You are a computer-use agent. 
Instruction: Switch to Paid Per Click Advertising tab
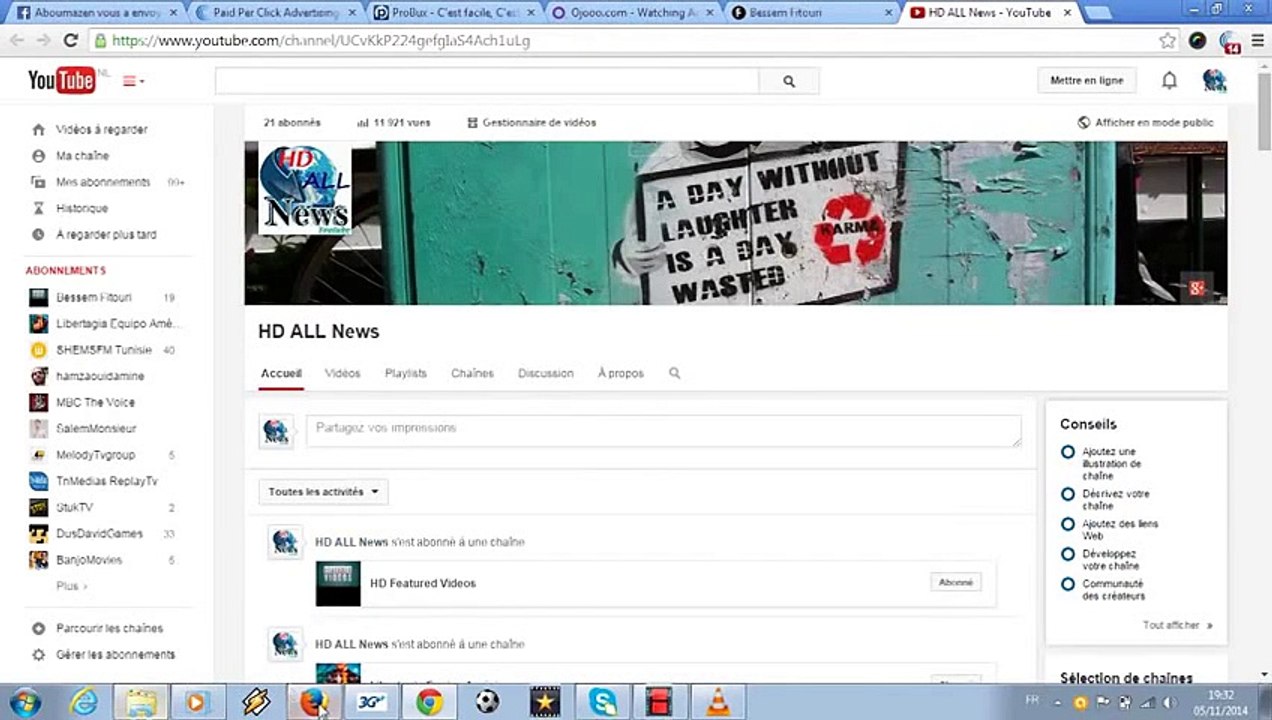tap(275, 13)
